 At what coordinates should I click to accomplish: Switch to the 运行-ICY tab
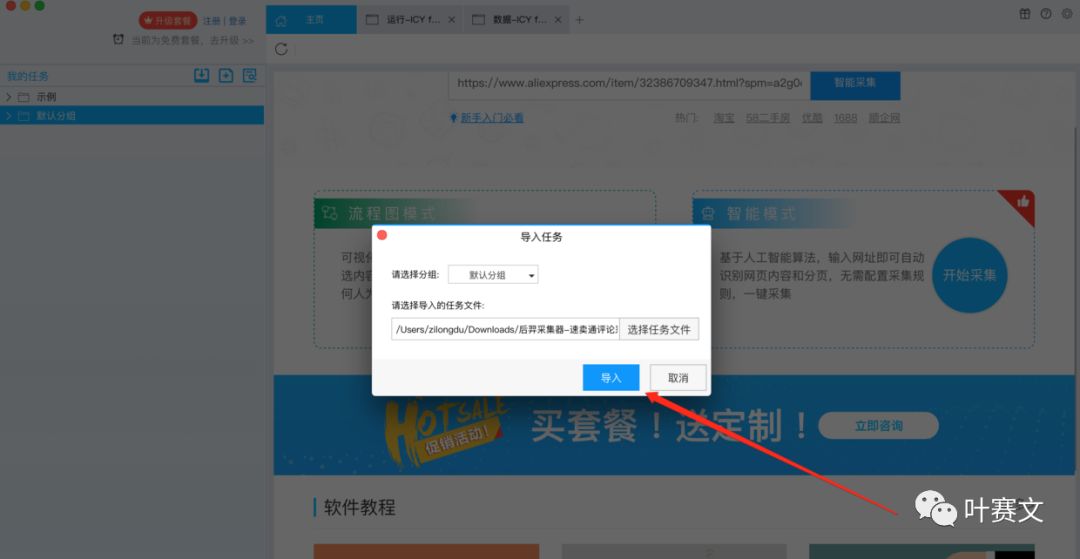pyautogui.click(x=410, y=20)
